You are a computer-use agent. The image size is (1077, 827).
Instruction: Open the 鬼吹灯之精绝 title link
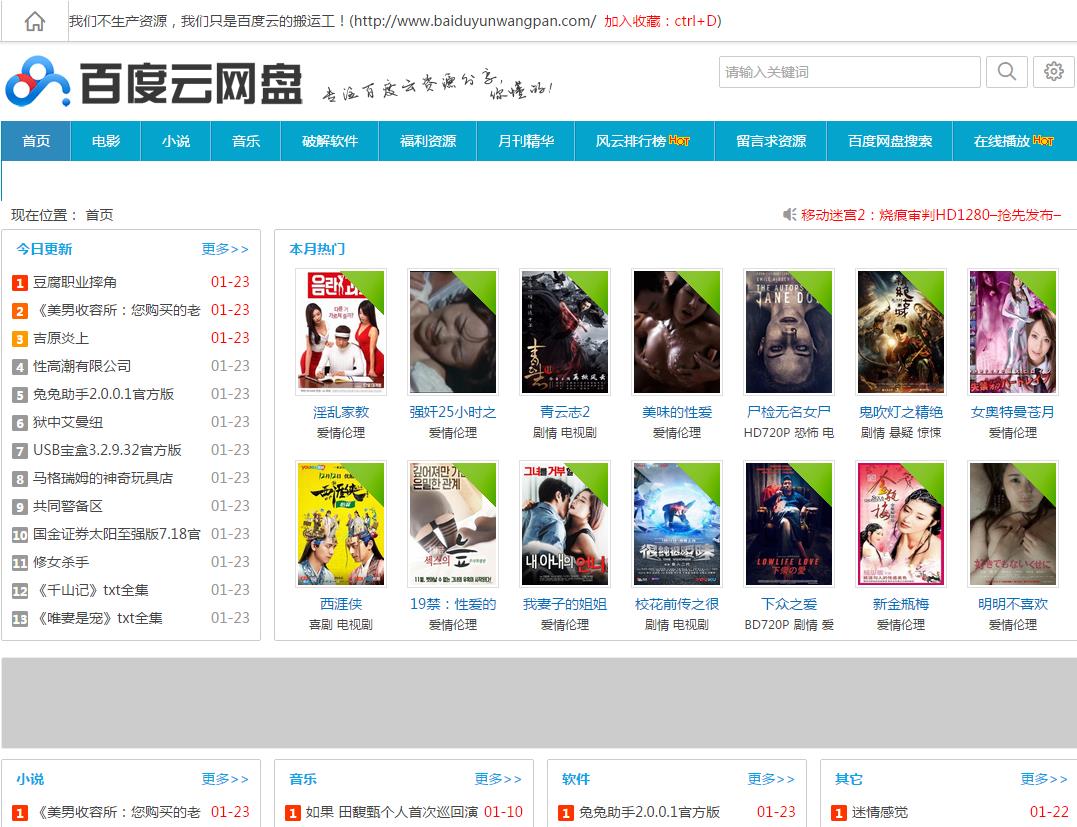tap(900, 412)
